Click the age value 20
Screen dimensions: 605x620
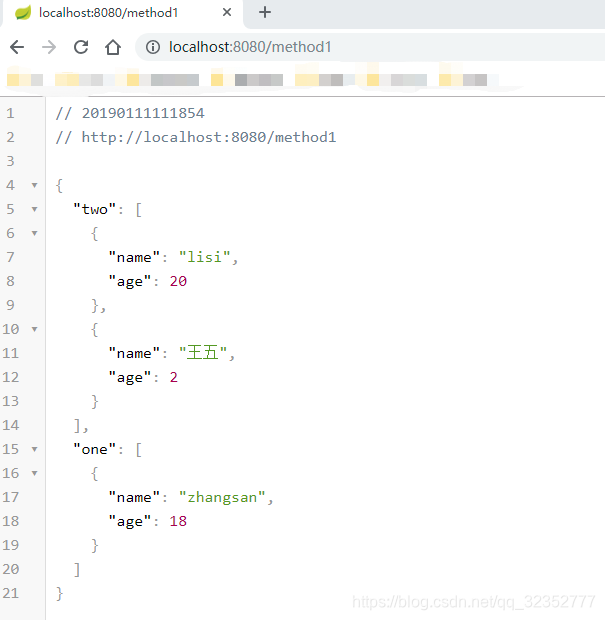(178, 281)
